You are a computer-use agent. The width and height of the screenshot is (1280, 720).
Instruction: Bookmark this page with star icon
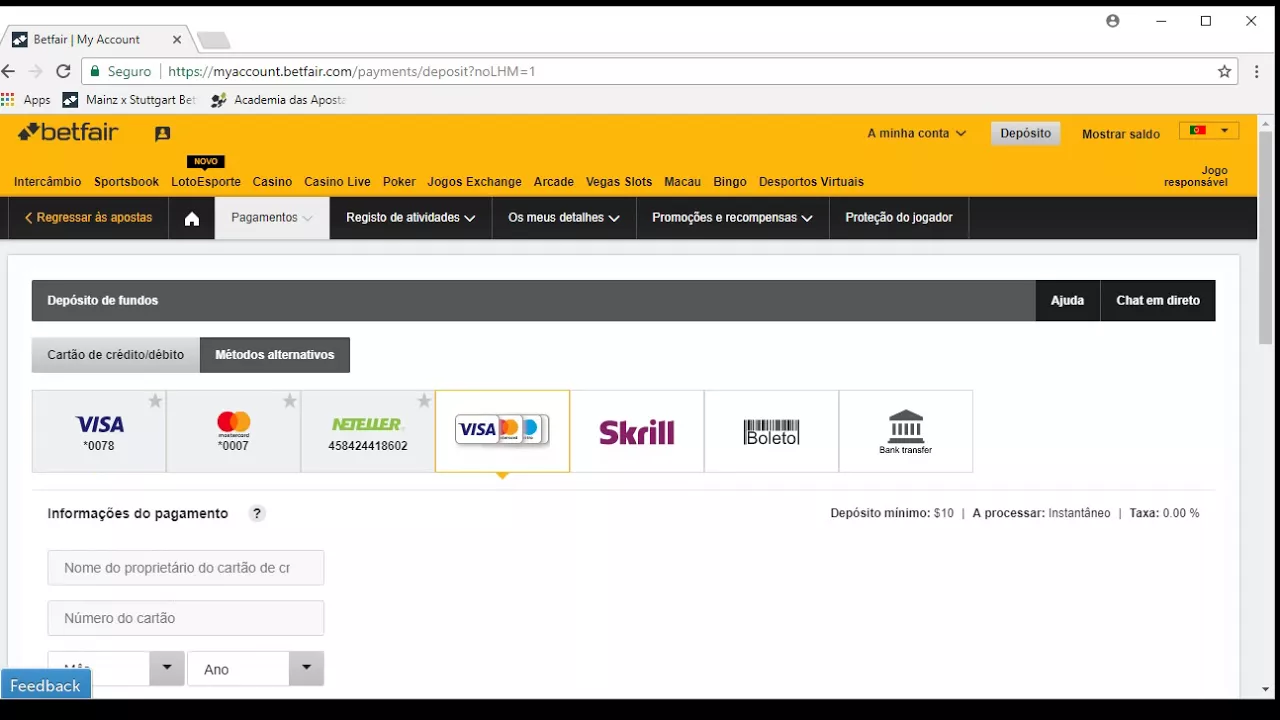pyautogui.click(x=1224, y=71)
